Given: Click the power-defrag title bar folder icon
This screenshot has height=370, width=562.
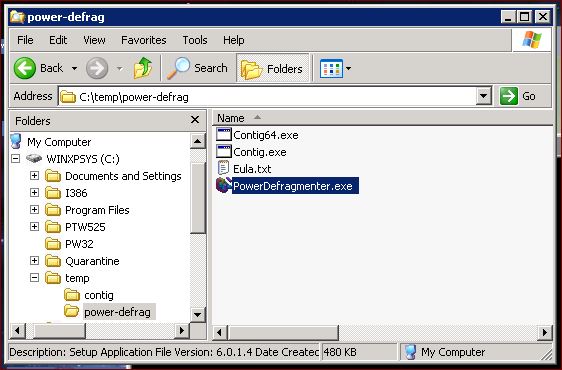Looking at the screenshot, I should click(x=17, y=16).
